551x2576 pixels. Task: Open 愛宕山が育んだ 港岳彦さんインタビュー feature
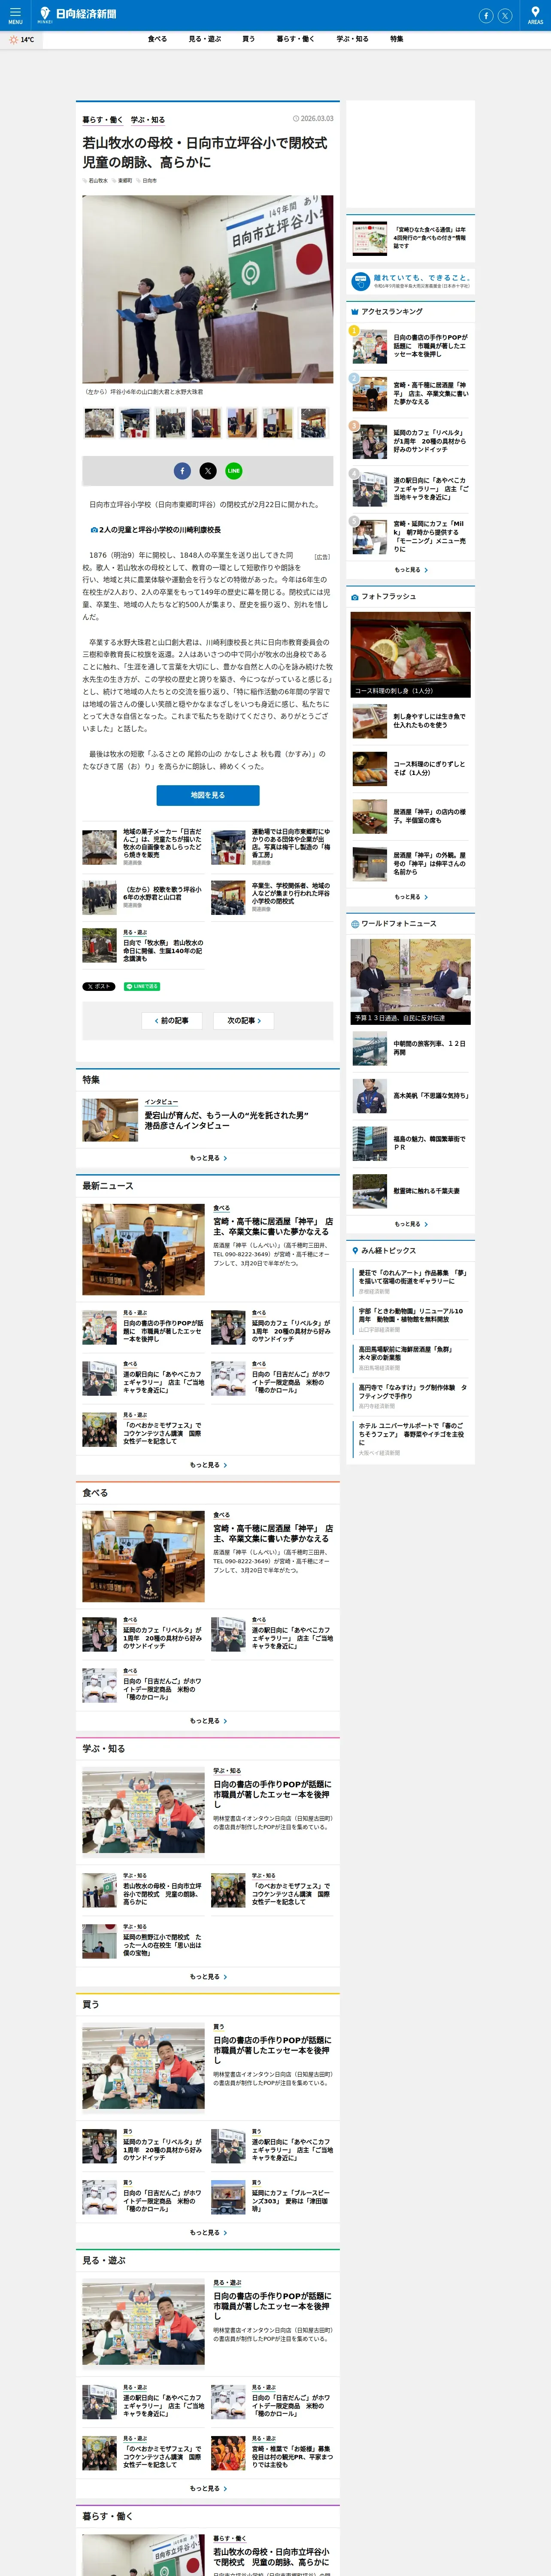(x=208, y=1120)
